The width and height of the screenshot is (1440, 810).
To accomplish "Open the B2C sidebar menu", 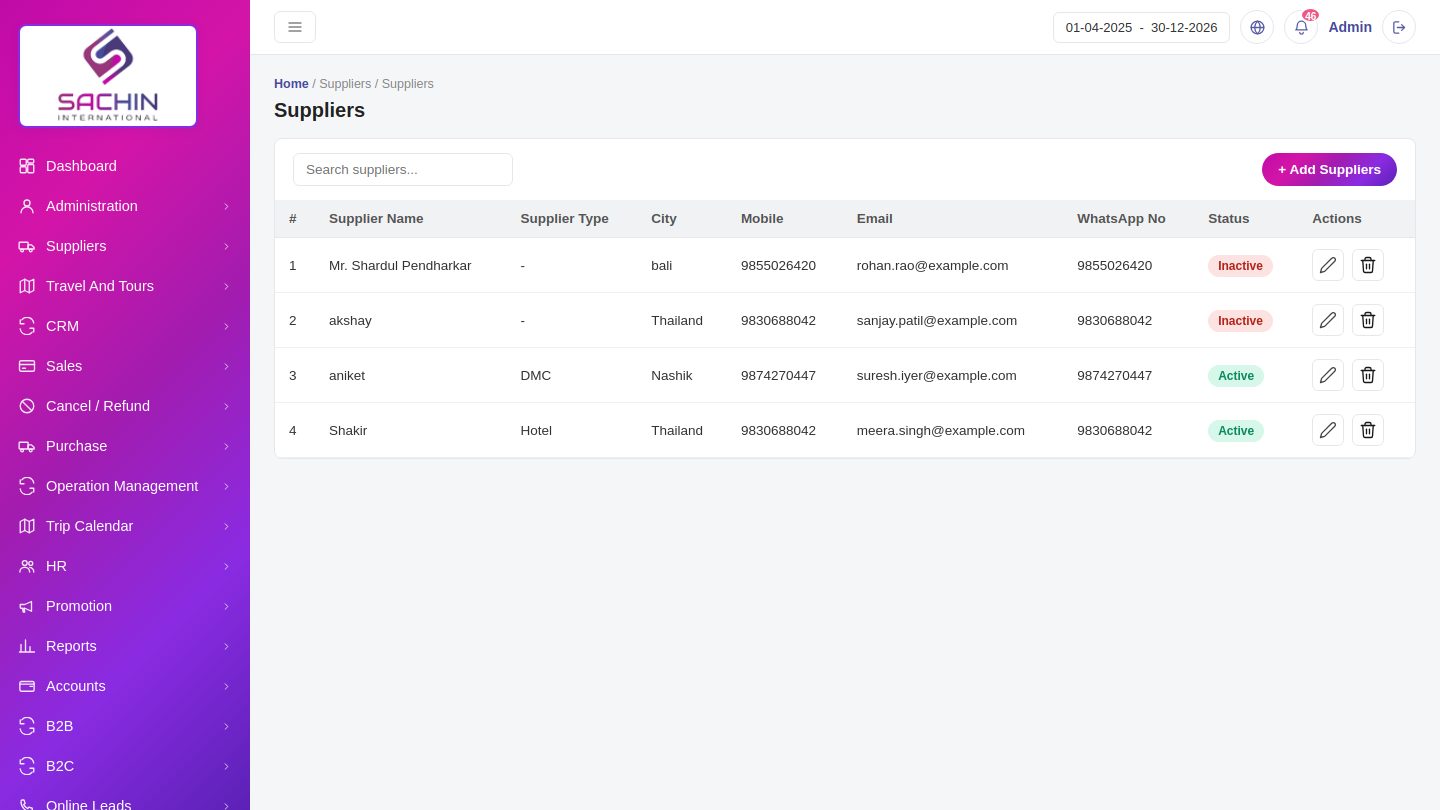I will click(x=125, y=766).
